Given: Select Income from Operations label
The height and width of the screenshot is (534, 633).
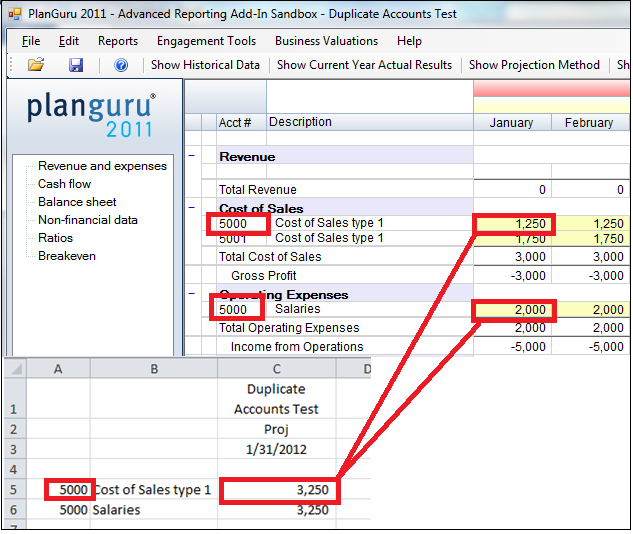Looking at the screenshot, I should [297, 346].
